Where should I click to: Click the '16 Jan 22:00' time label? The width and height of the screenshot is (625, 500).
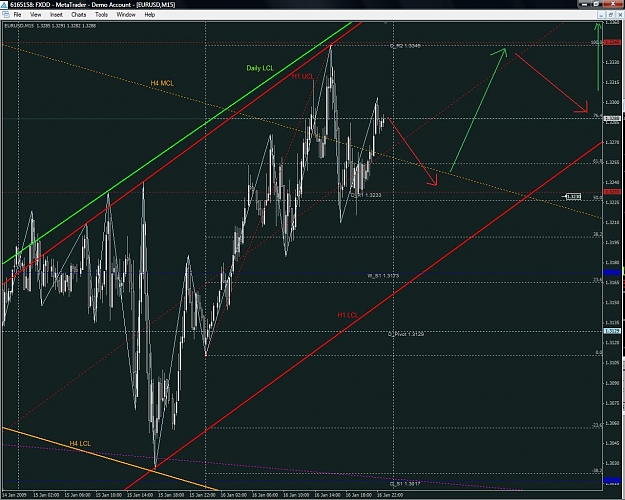tap(390, 495)
